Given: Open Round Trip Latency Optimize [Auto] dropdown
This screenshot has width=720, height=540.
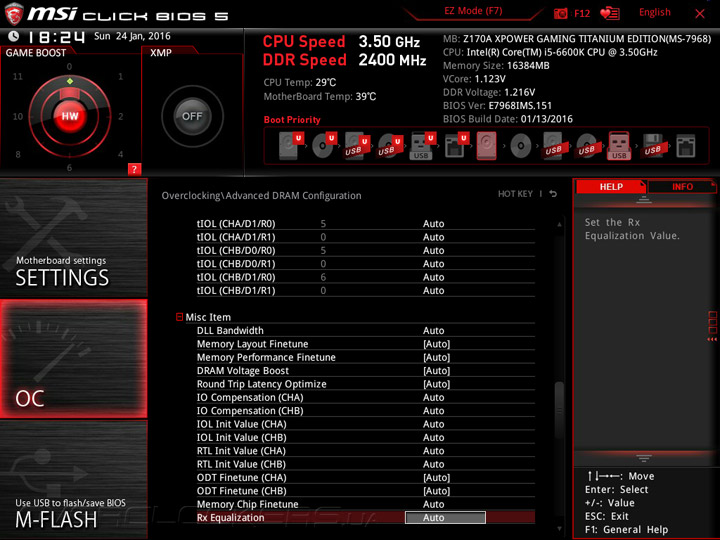Looking at the screenshot, I should pyautogui.click(x=436, y=384).
